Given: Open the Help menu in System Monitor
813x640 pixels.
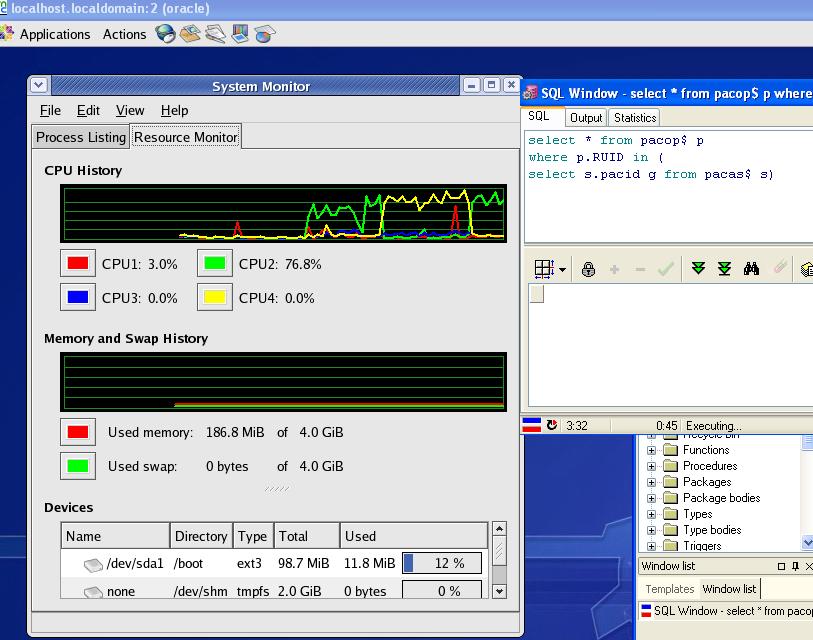Looking at the screenshot, I should (x=174, y=110).
